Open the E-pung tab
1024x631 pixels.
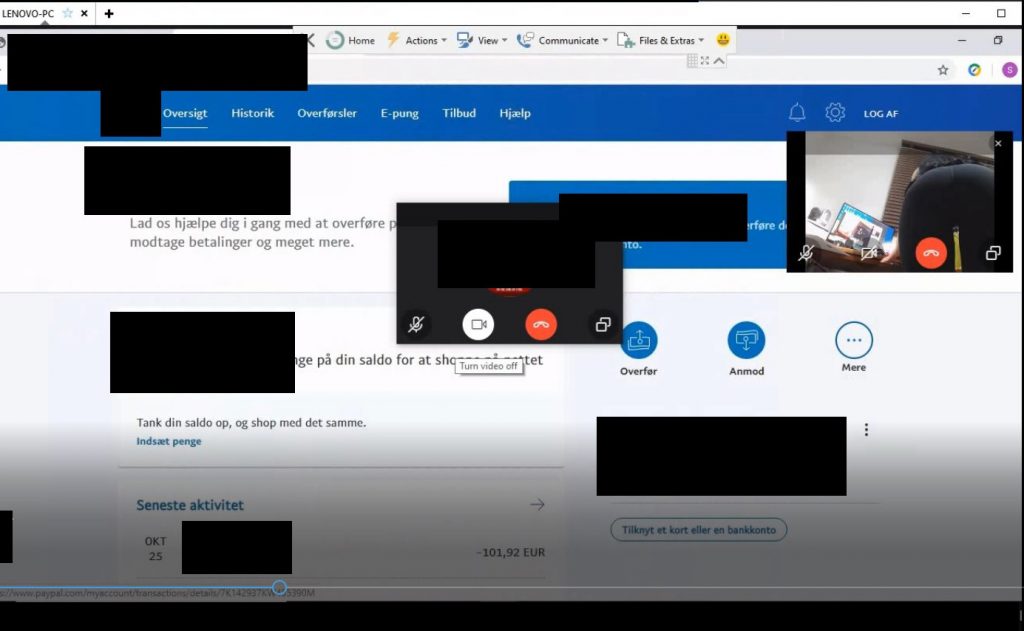click(x=400, y=113)
